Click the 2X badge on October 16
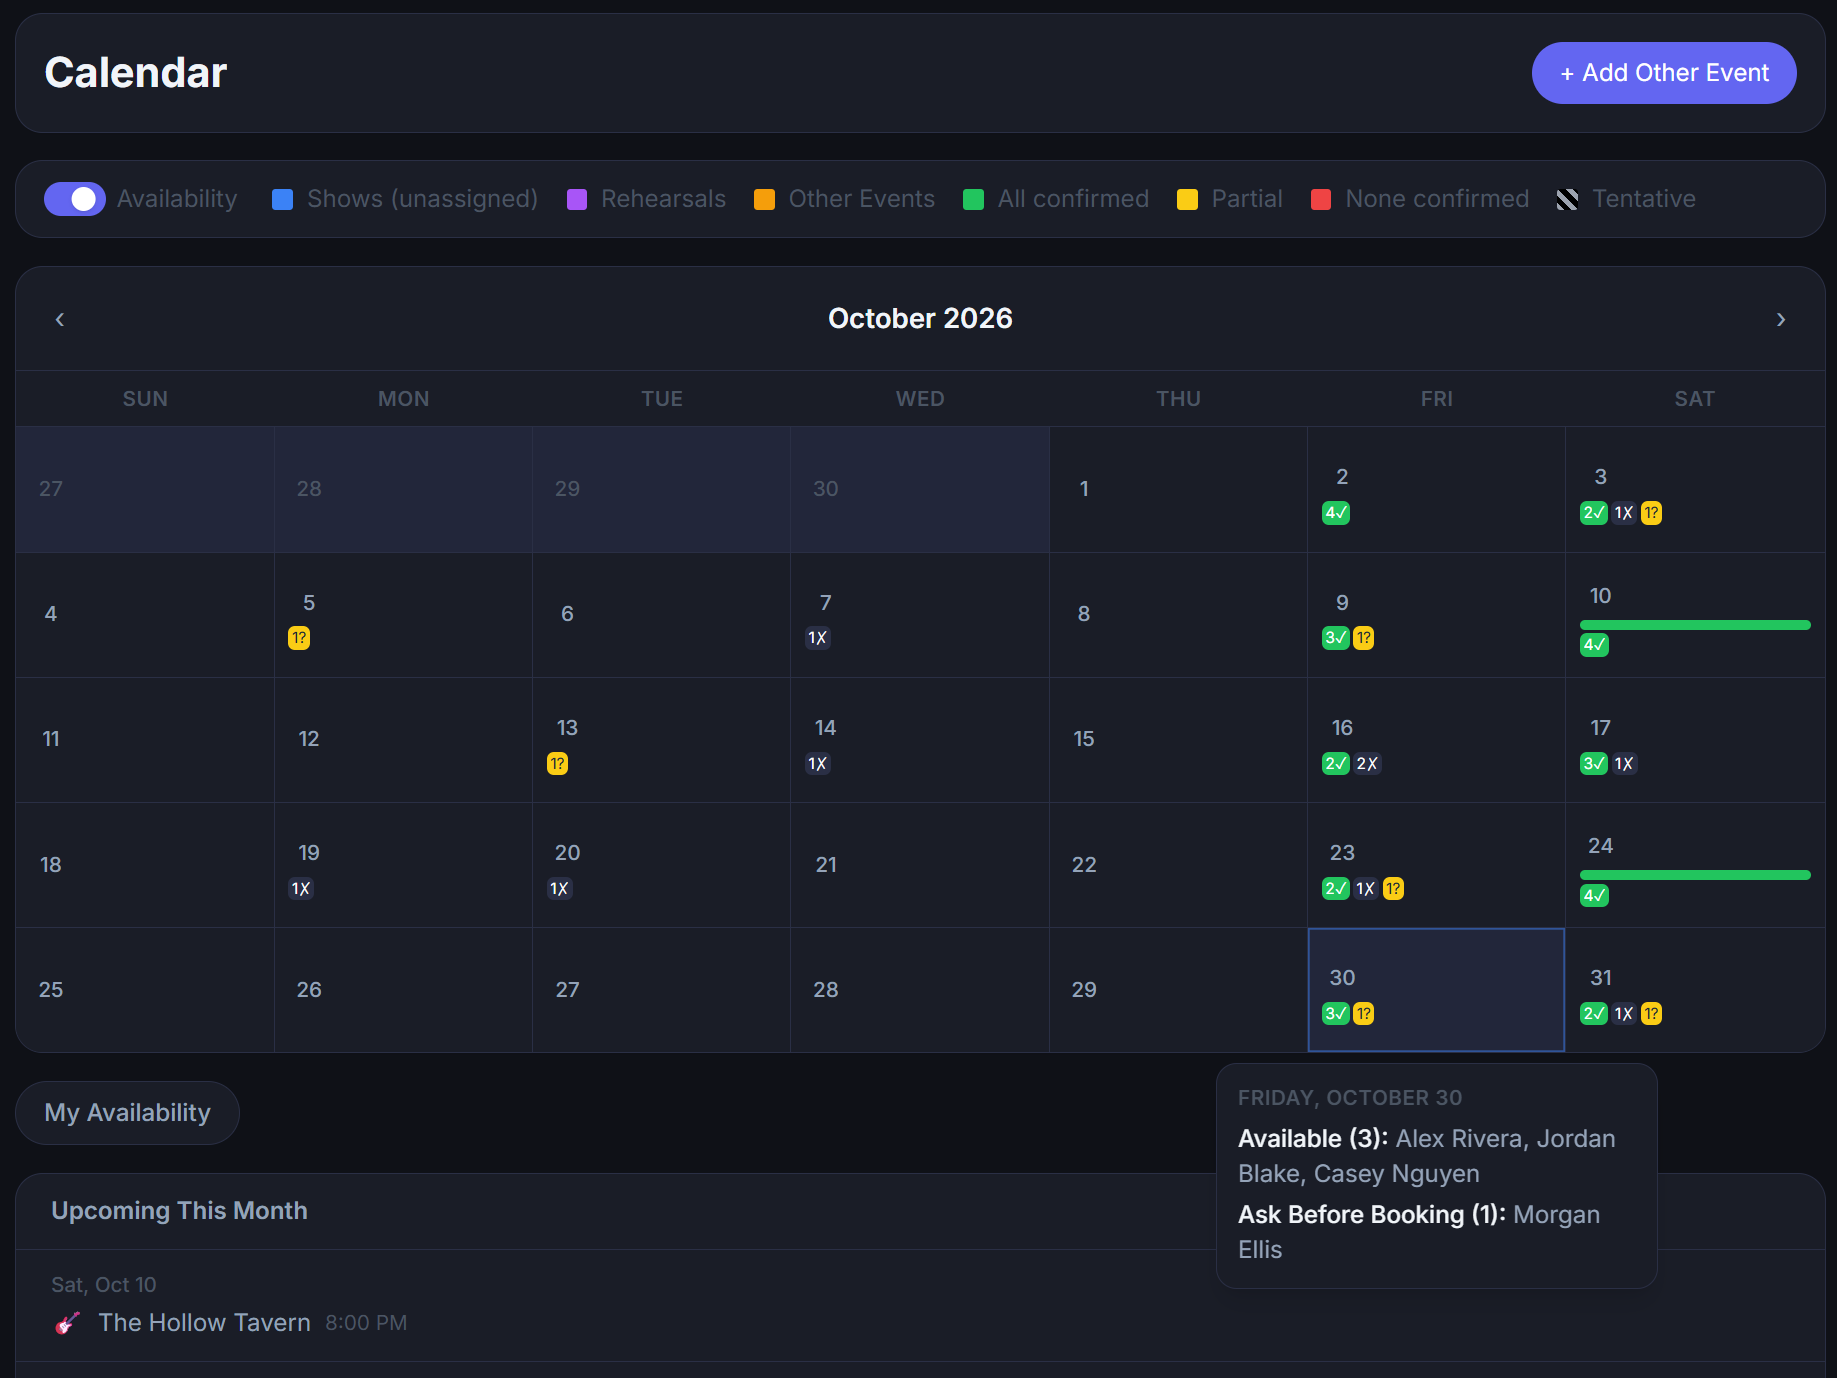The width and height of the screenshot is (1837, 1378). tap(1367, 764)
